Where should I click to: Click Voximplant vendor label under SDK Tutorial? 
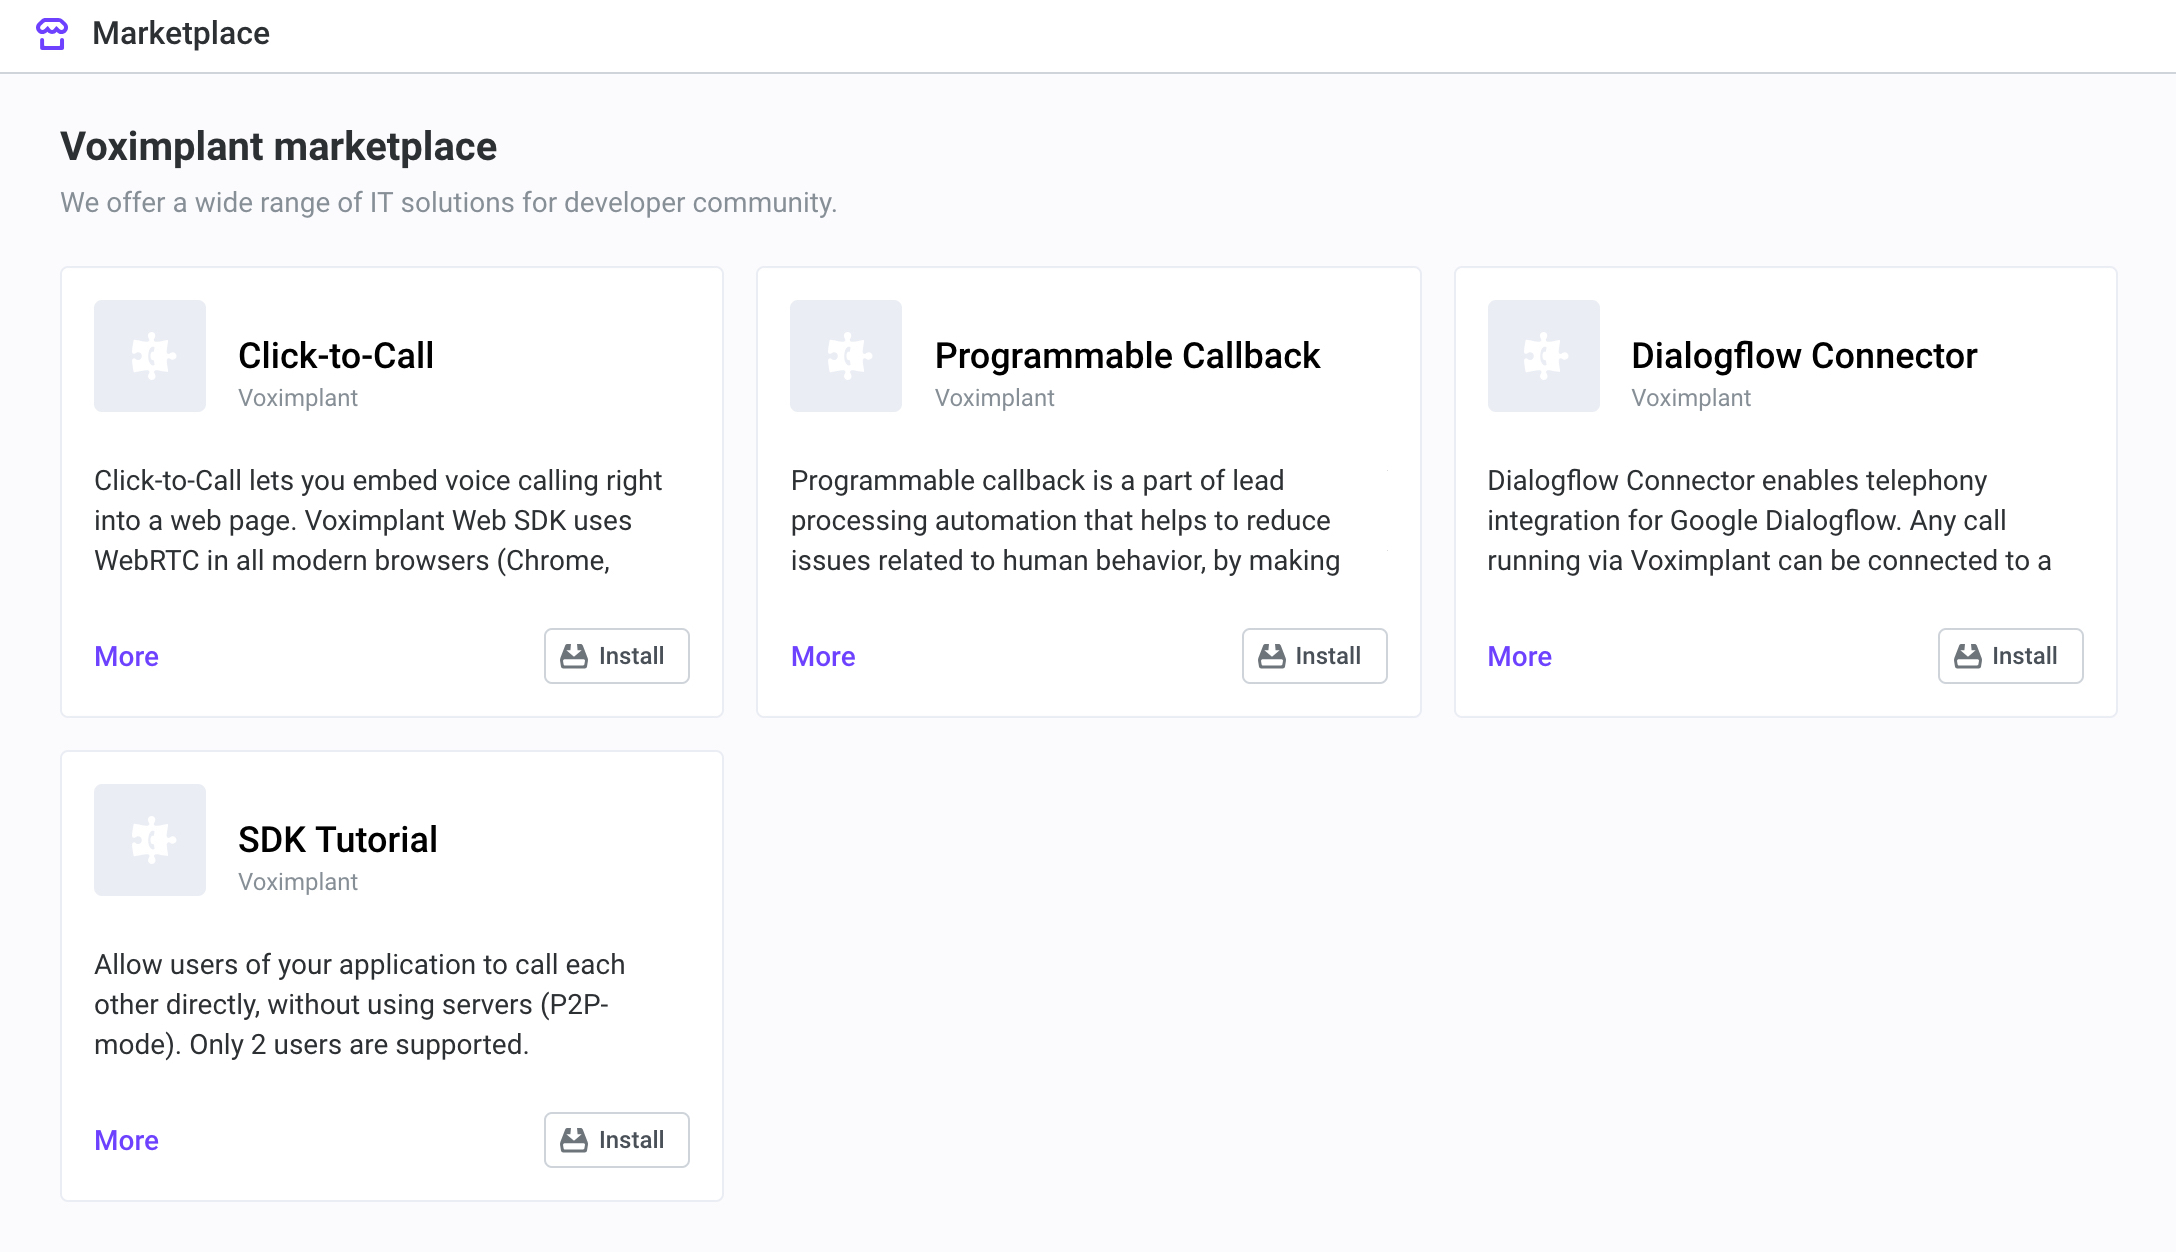tap(298, 882)
